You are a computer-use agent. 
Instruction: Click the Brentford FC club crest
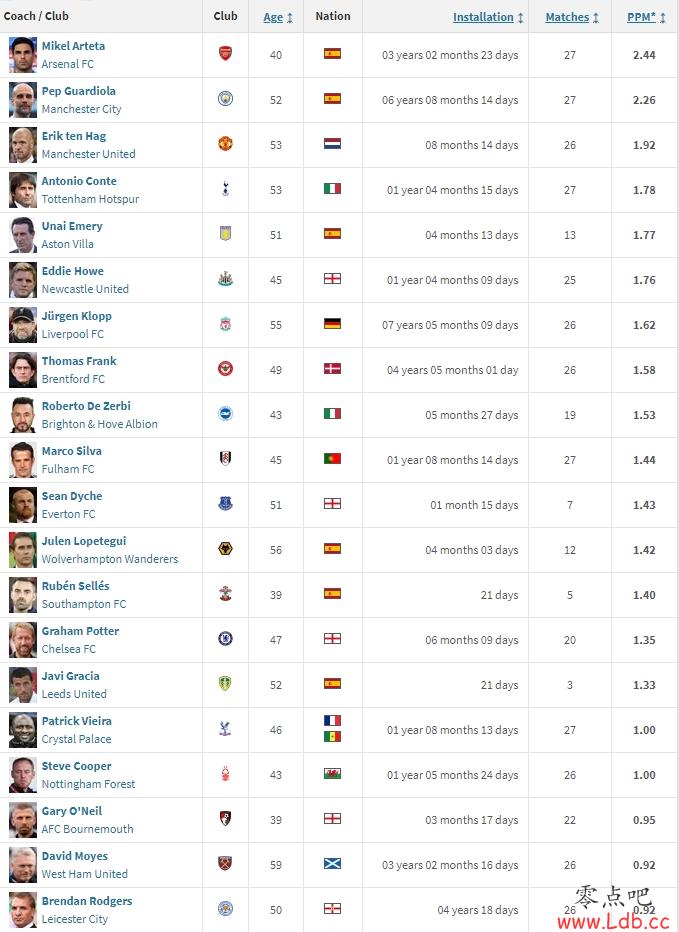click(225, 369)
